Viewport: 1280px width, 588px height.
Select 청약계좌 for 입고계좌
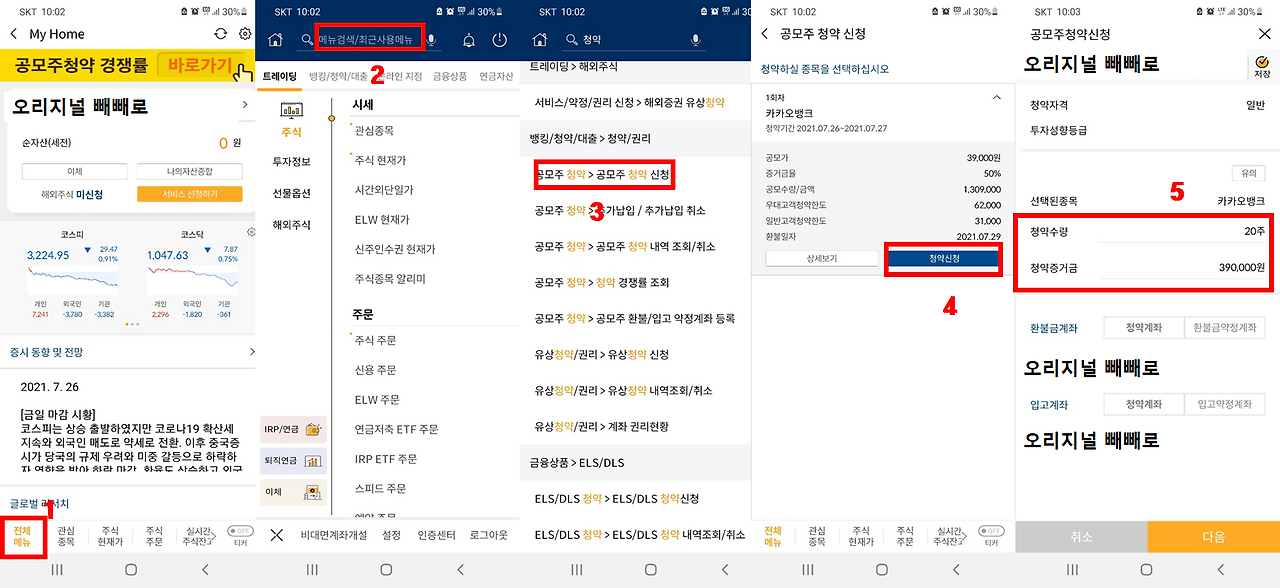(x=1143, y=404)
